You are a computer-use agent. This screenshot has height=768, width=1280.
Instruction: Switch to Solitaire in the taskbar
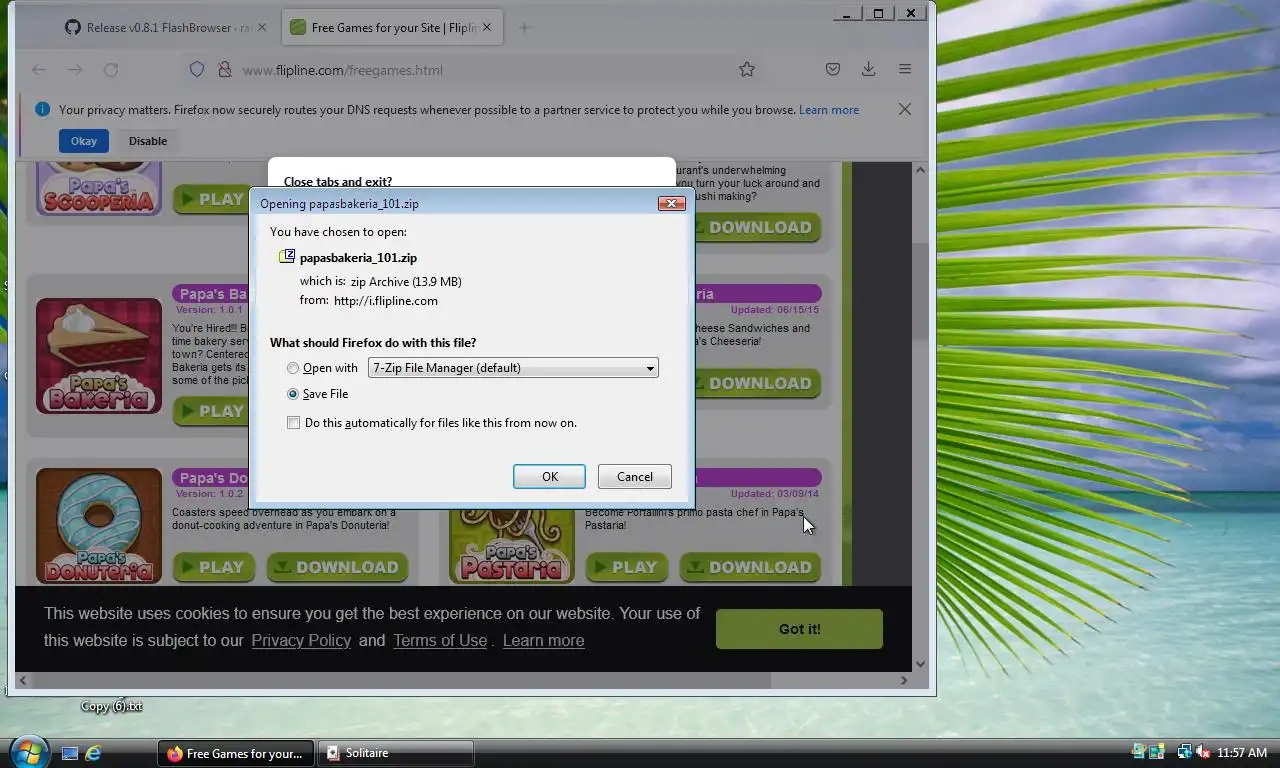(x=395, y=753)
